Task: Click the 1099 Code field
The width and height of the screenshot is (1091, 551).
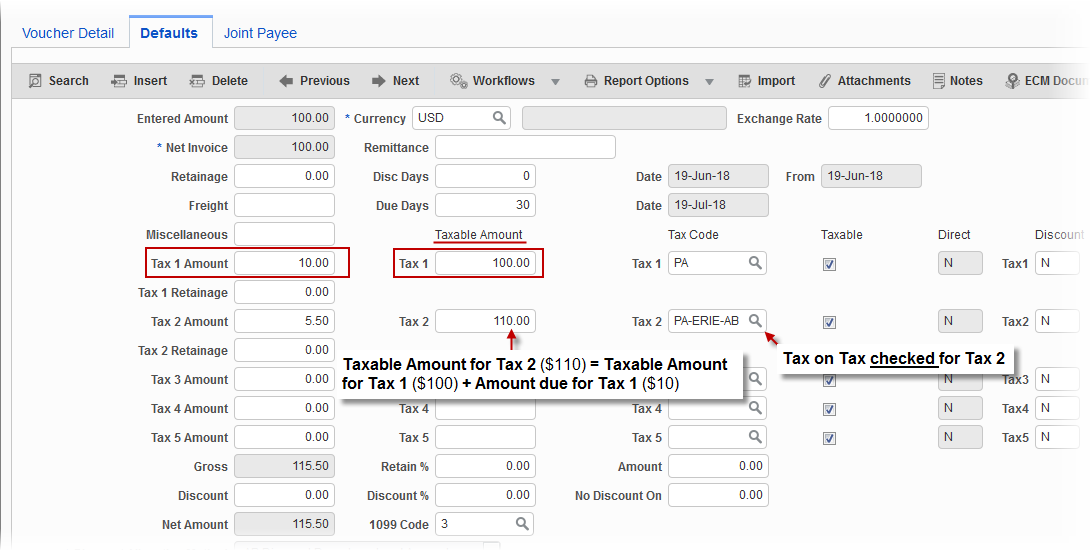Action: click(x=484, y=524)
